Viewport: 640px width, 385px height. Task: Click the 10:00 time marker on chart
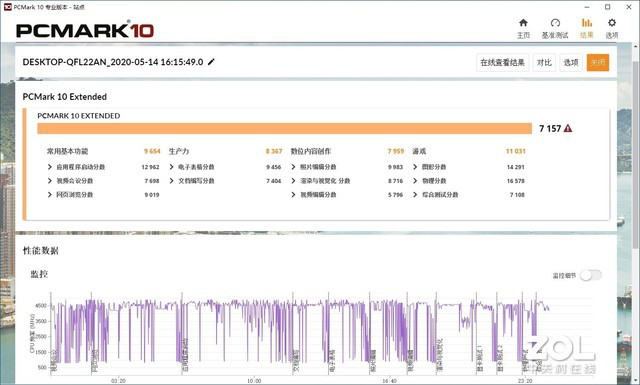[x=254, y=381]
